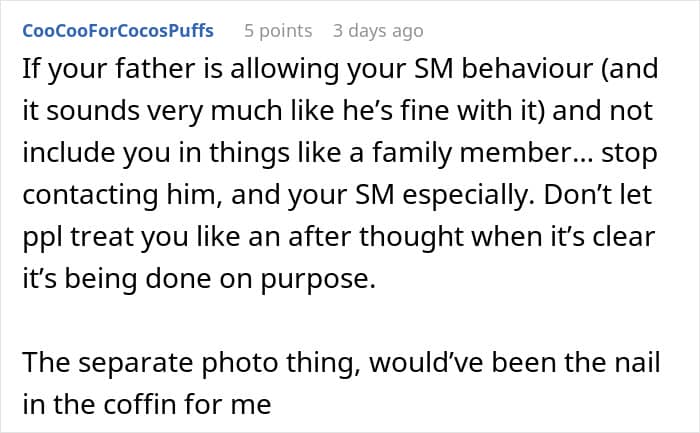Open CooCooForCocosPuffs user profile
Image resolution: width=700 pixels, height=433 pixels.
117,31
